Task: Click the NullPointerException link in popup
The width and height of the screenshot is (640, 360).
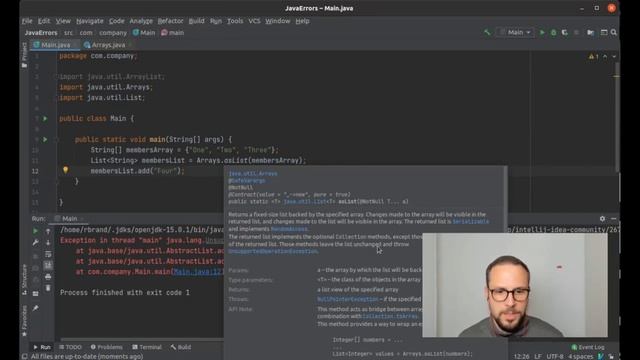Action: coord(348,299)
